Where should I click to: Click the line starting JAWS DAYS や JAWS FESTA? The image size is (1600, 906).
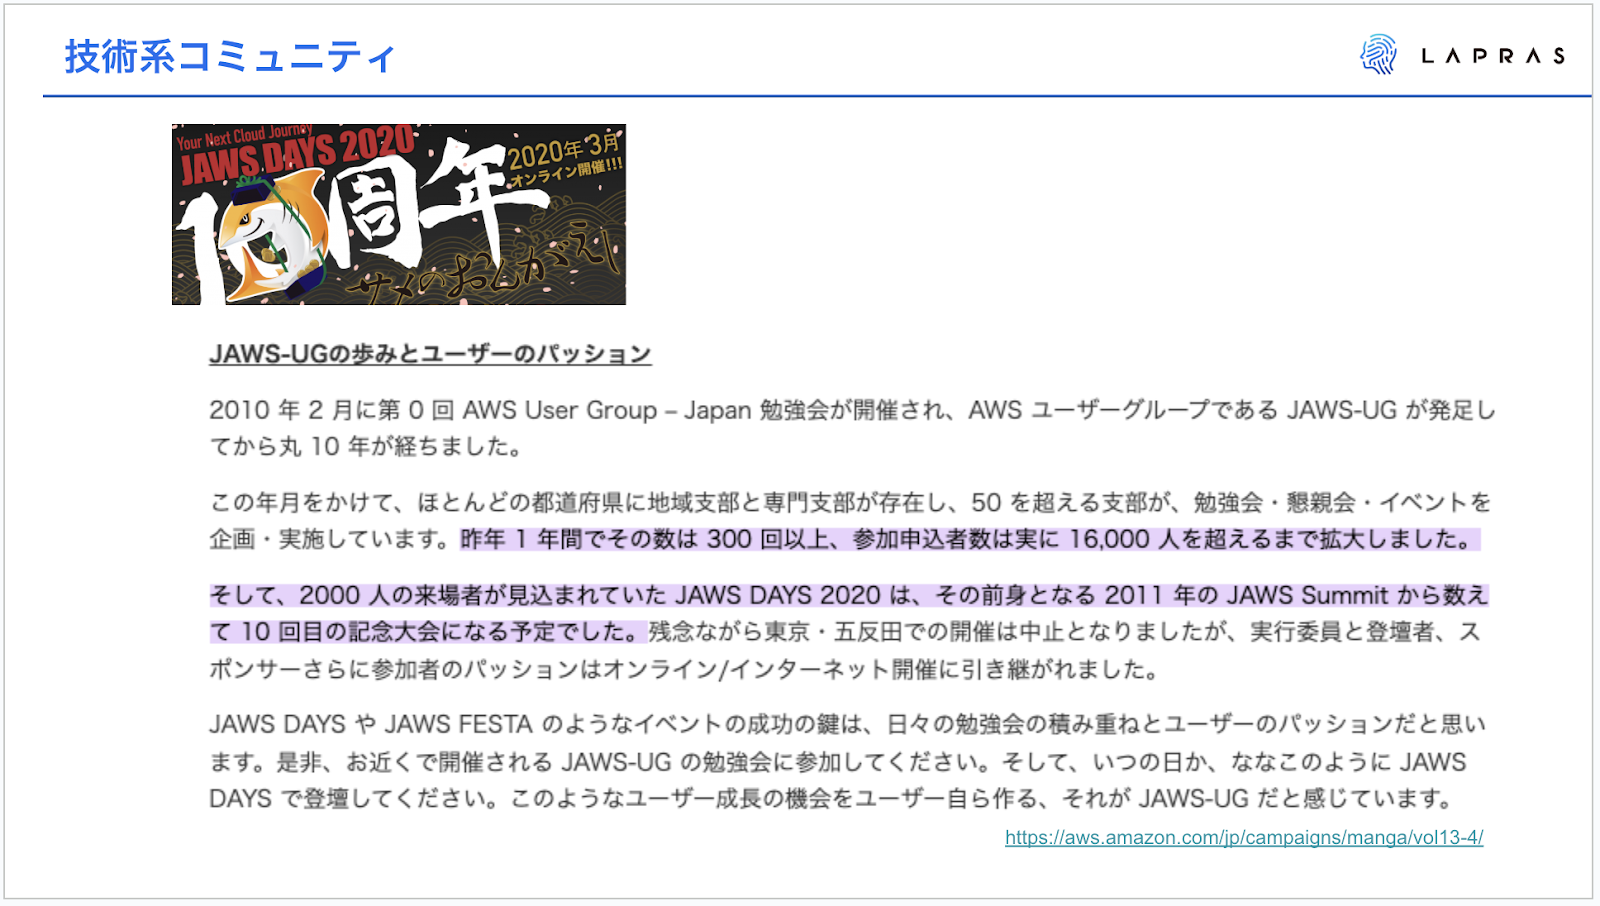click(x=848, y=724)
